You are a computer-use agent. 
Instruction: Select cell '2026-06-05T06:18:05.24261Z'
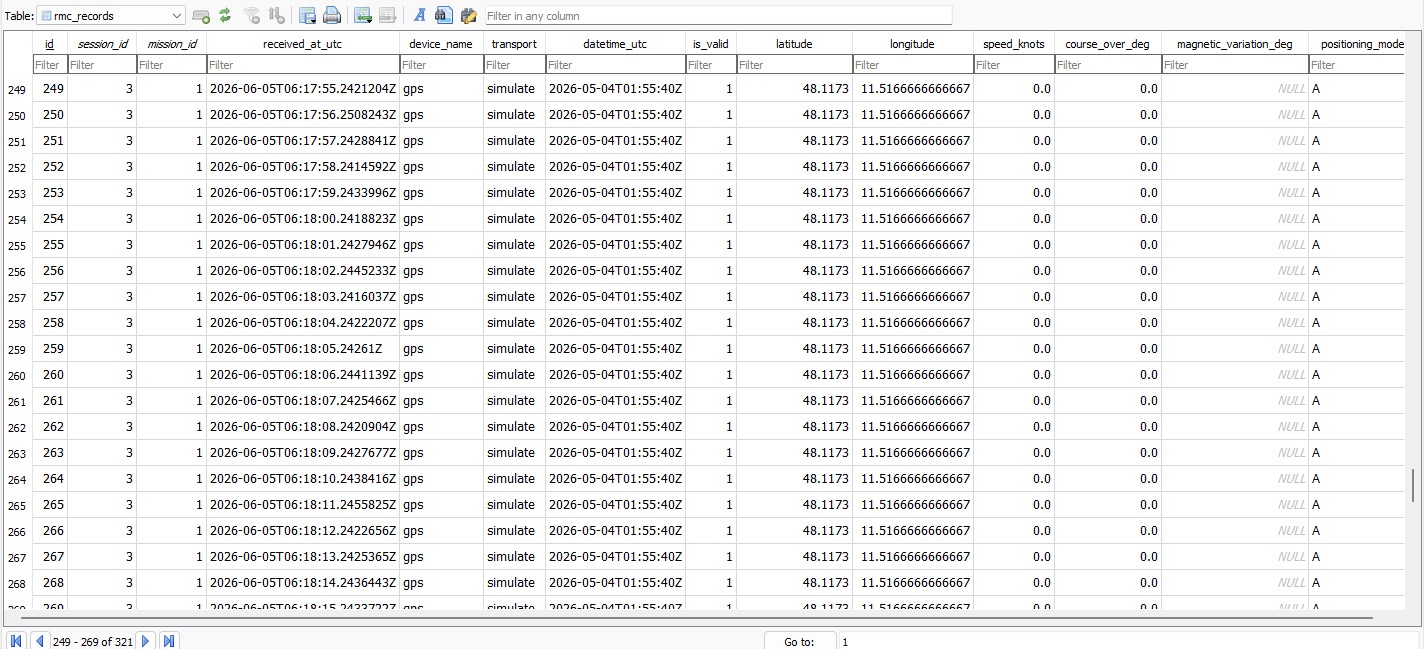[303, 349]
